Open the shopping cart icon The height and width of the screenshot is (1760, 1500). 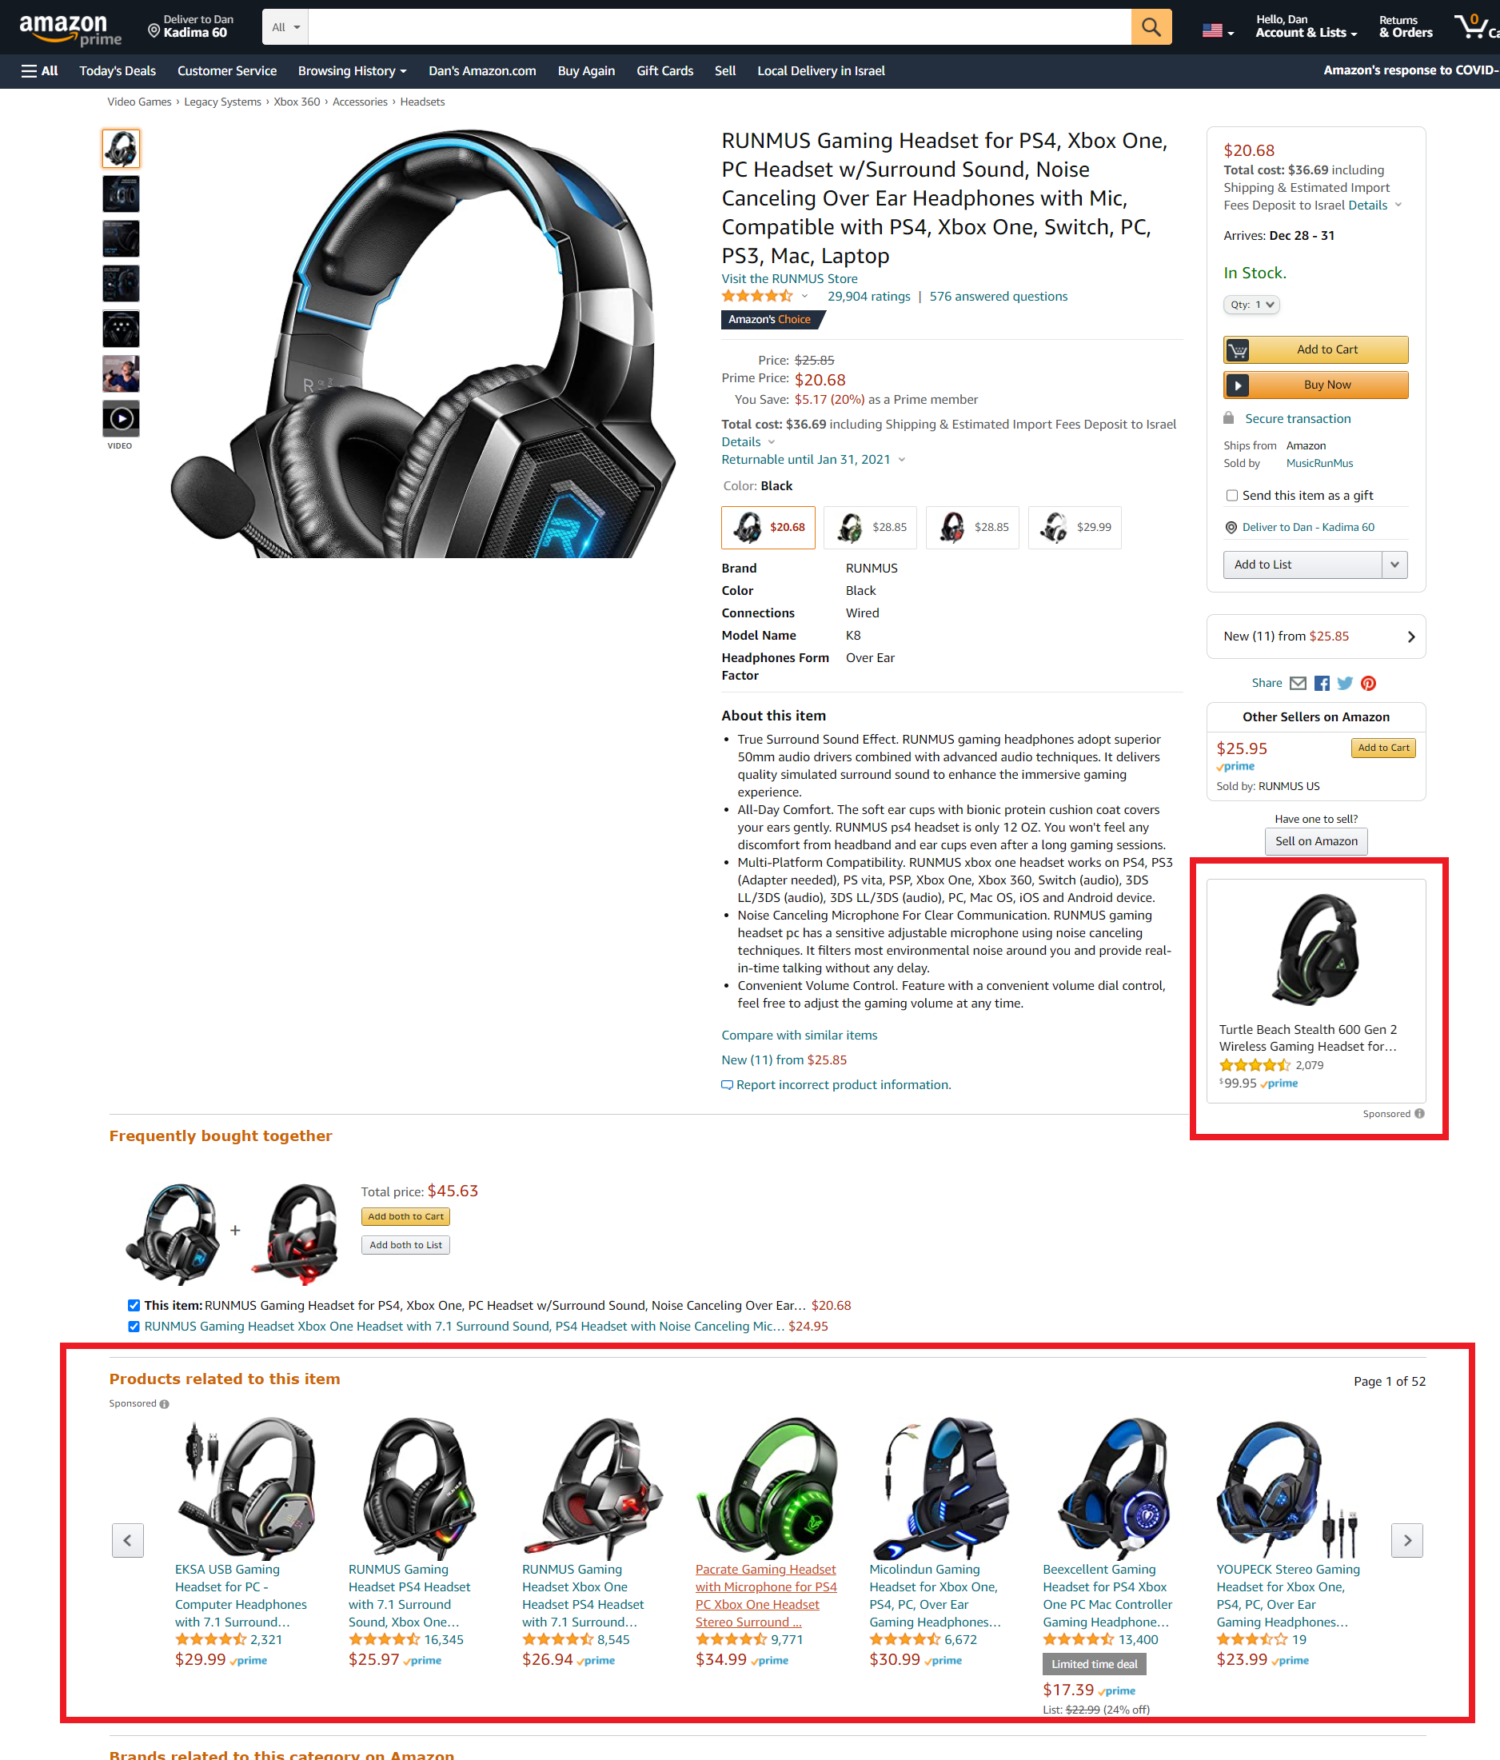(x=1472, y=27)
